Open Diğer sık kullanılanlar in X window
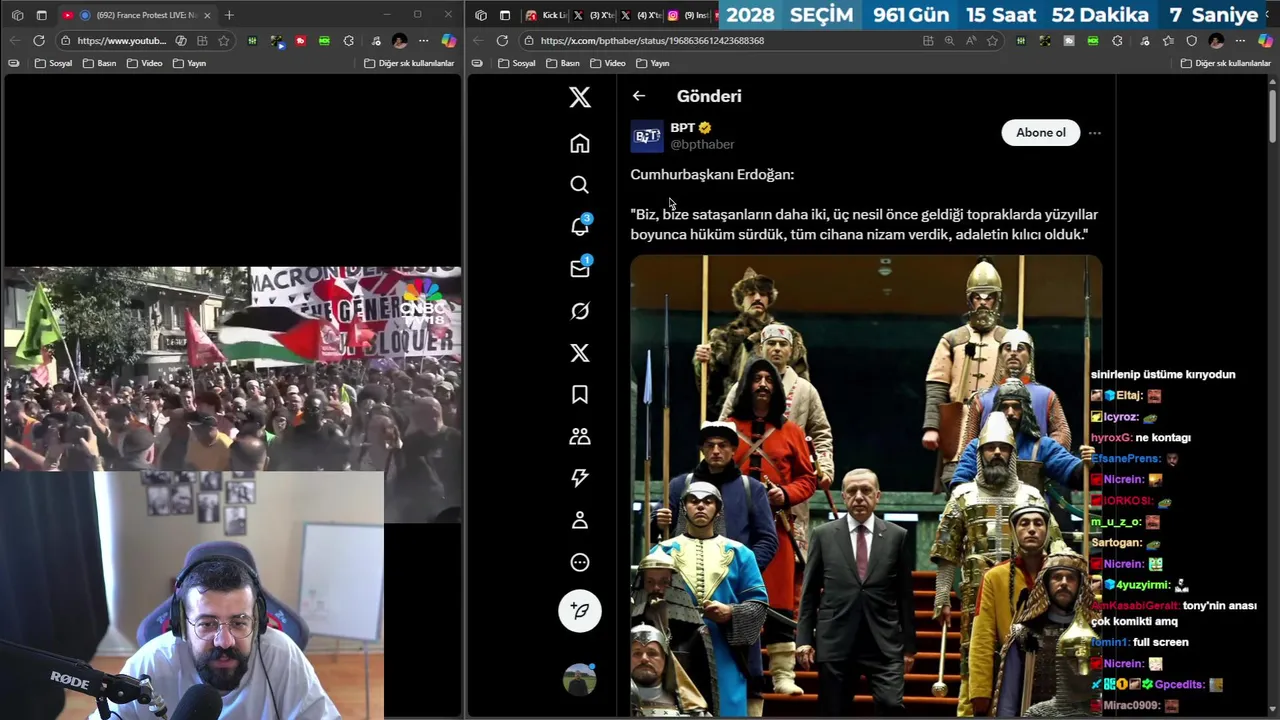The width and height of the screenshot is (1280, 720). [x=1225, y=63]
